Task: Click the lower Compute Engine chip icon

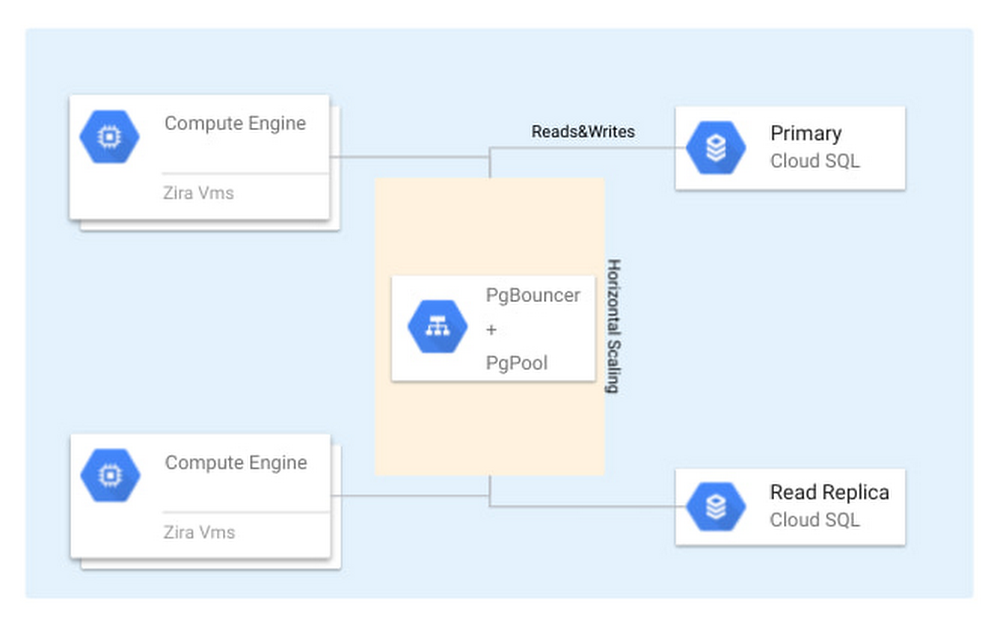Action: tap(110, 475)
